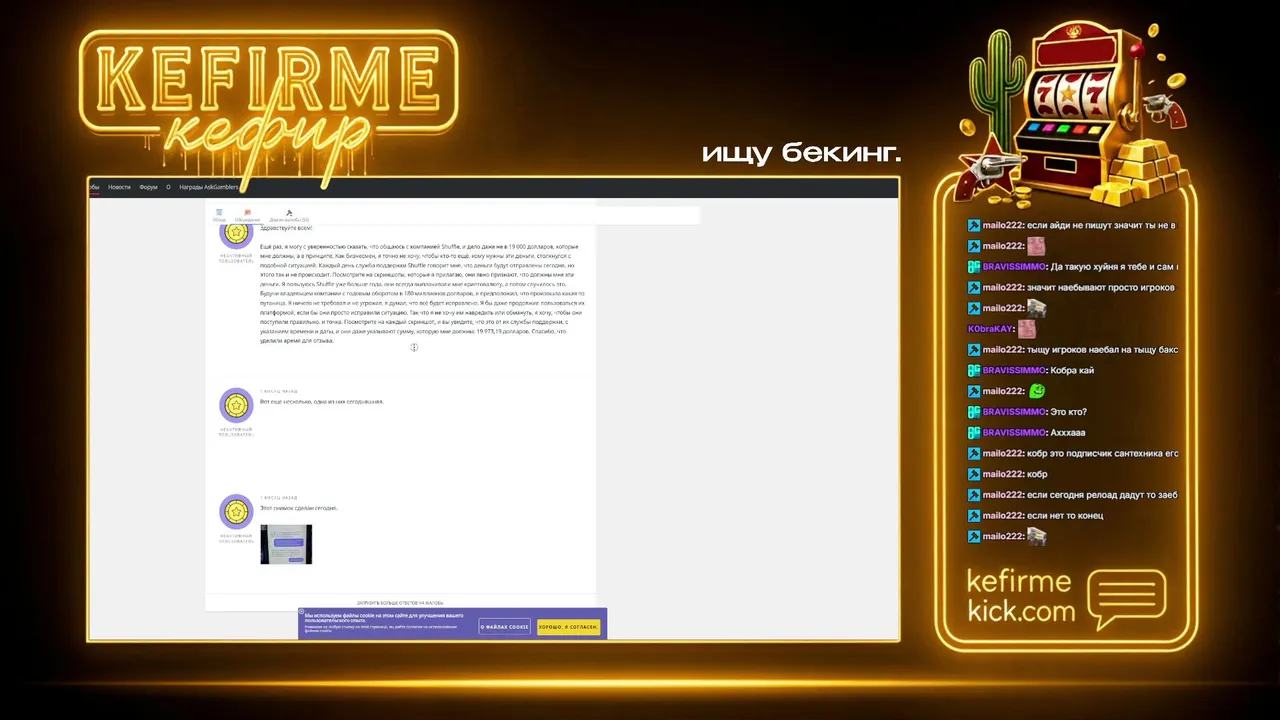This screenshot has height=720, width=1280.
Task: Click BRAVISSIMMO badge beside "Это кто?" message
Action: (974, 412)
